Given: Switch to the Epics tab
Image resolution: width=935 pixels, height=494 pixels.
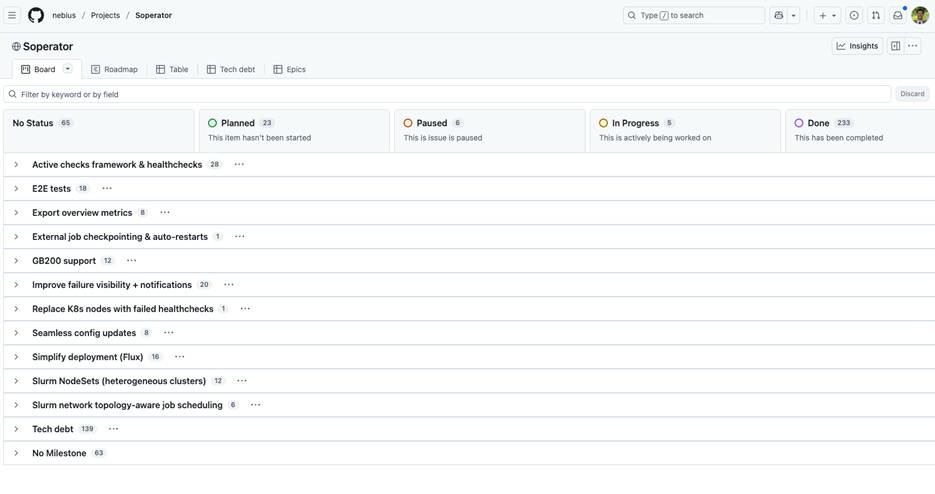Looking at the screenshot, I should 290,69.
